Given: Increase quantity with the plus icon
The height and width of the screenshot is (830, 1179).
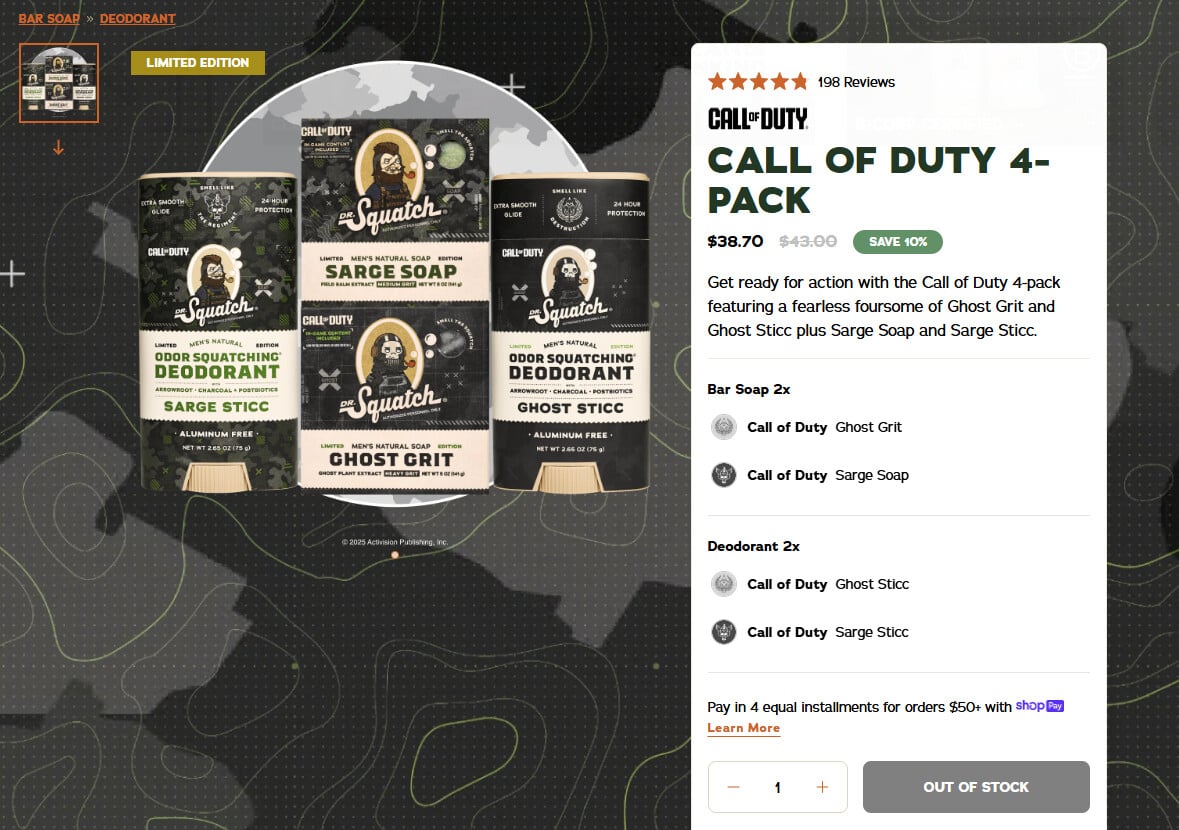Looking at the screenshot, I should tap(823, 787).
